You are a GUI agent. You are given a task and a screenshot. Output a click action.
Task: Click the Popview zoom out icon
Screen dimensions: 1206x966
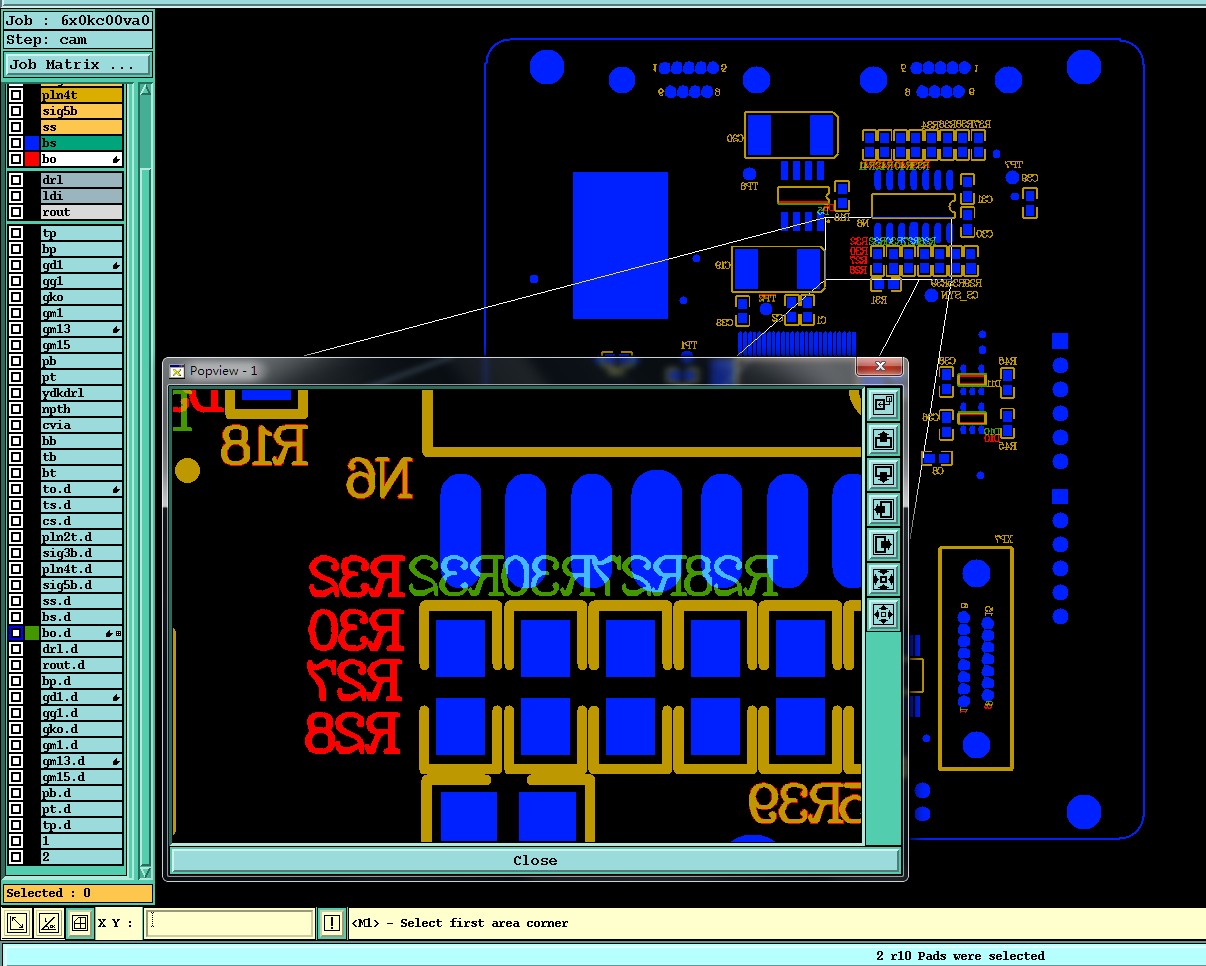tap(883, 614)
